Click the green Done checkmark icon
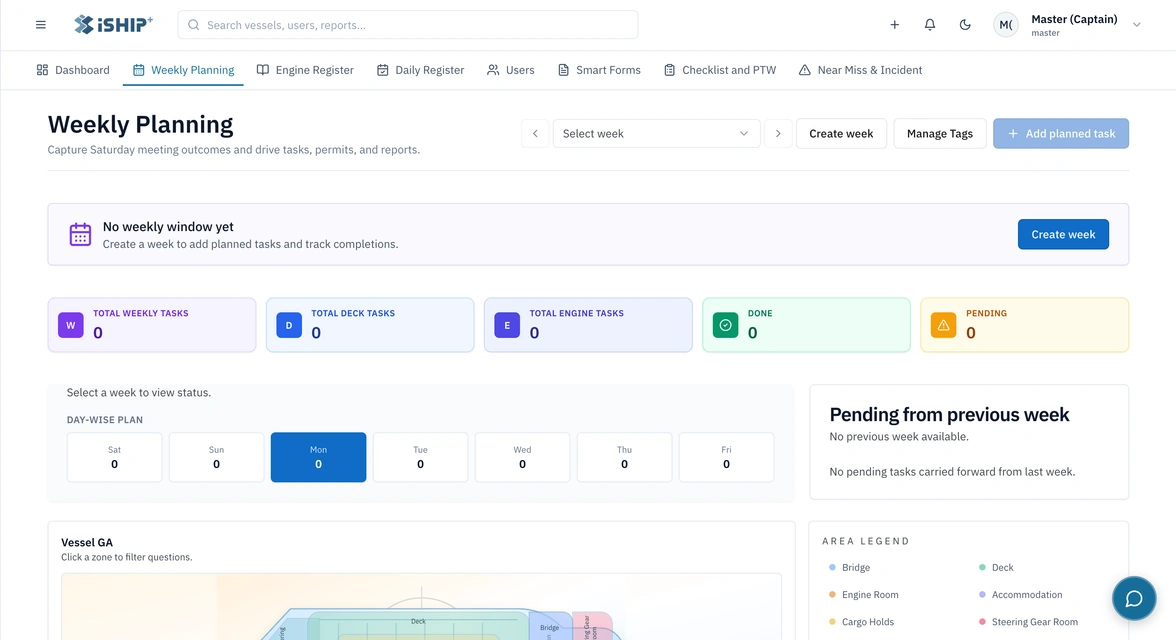Screen dimensions: 1176x640 (x=725, y=325)
